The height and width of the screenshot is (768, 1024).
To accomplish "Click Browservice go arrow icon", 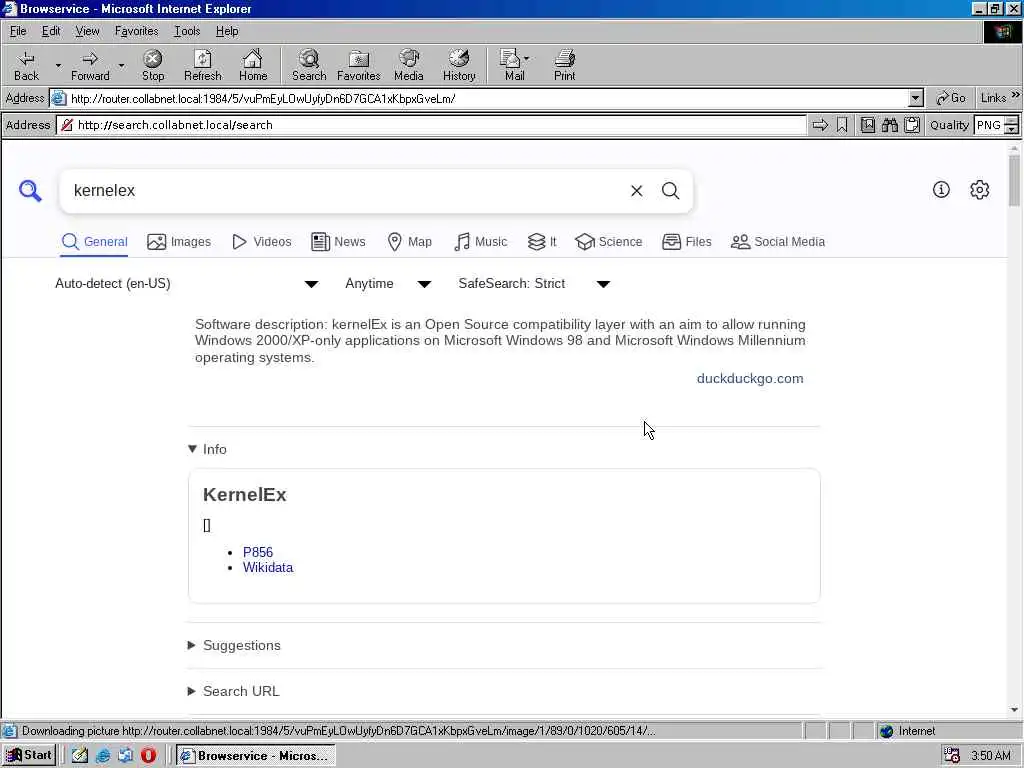I will tap(820, 125).
